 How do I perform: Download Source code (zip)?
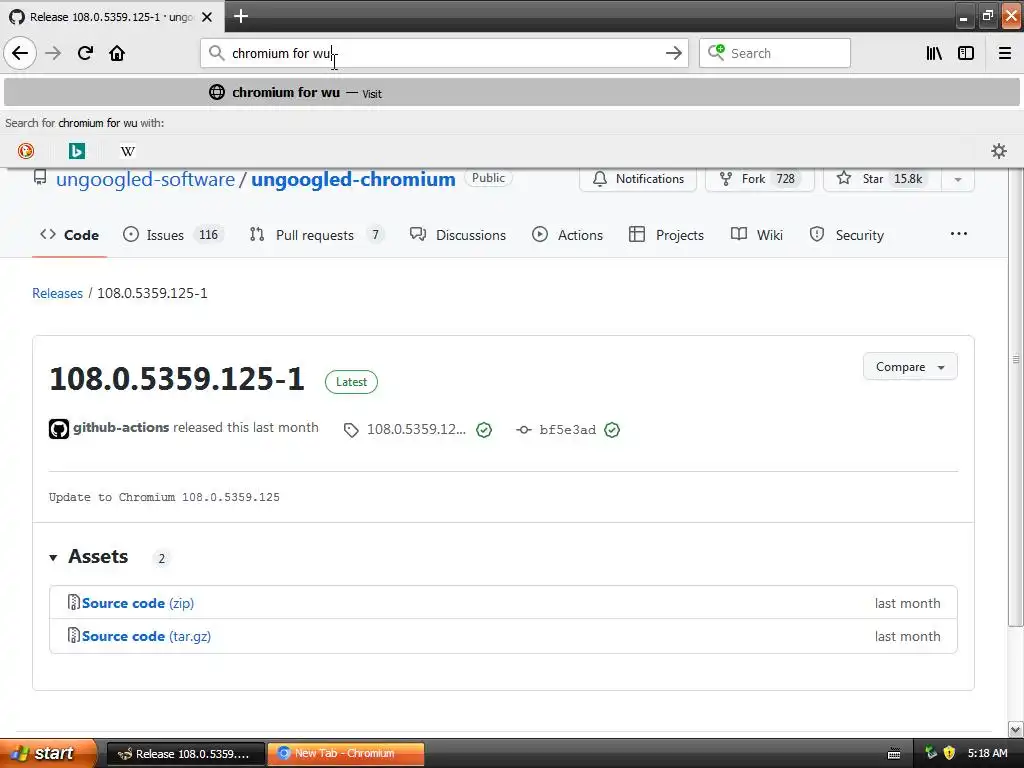(138, 603)
